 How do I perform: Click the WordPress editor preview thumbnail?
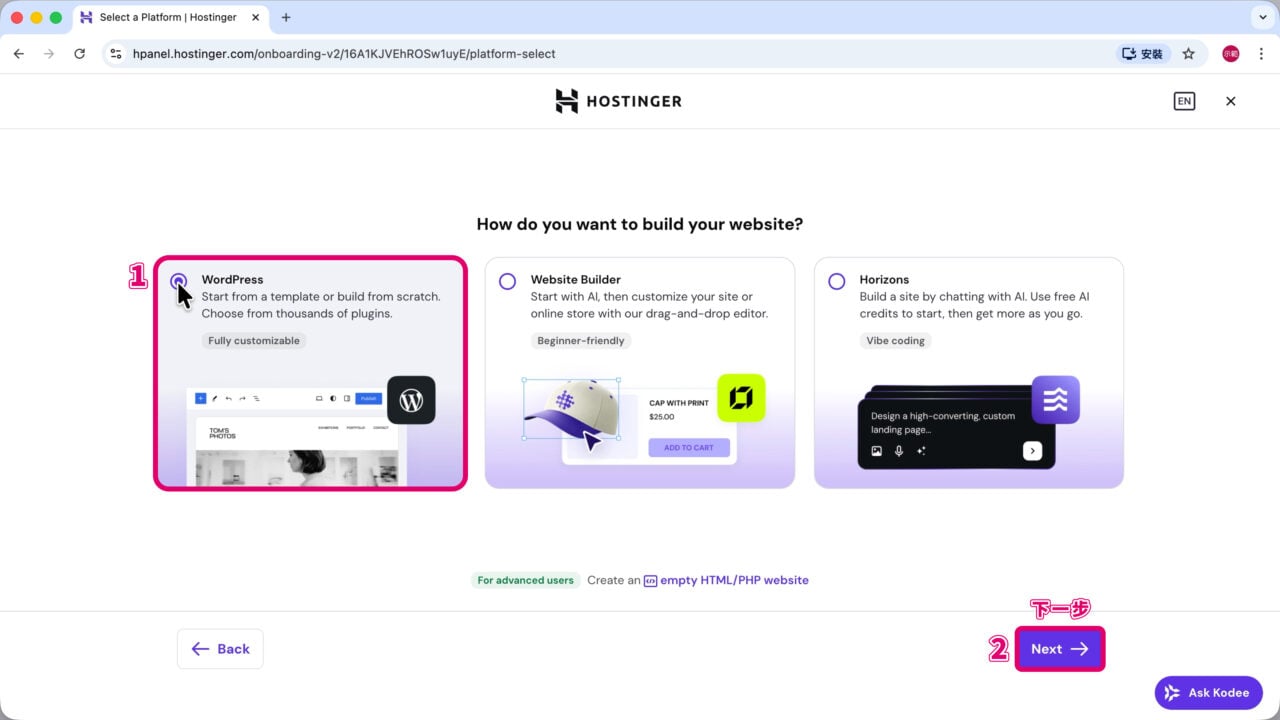point(296,437)
